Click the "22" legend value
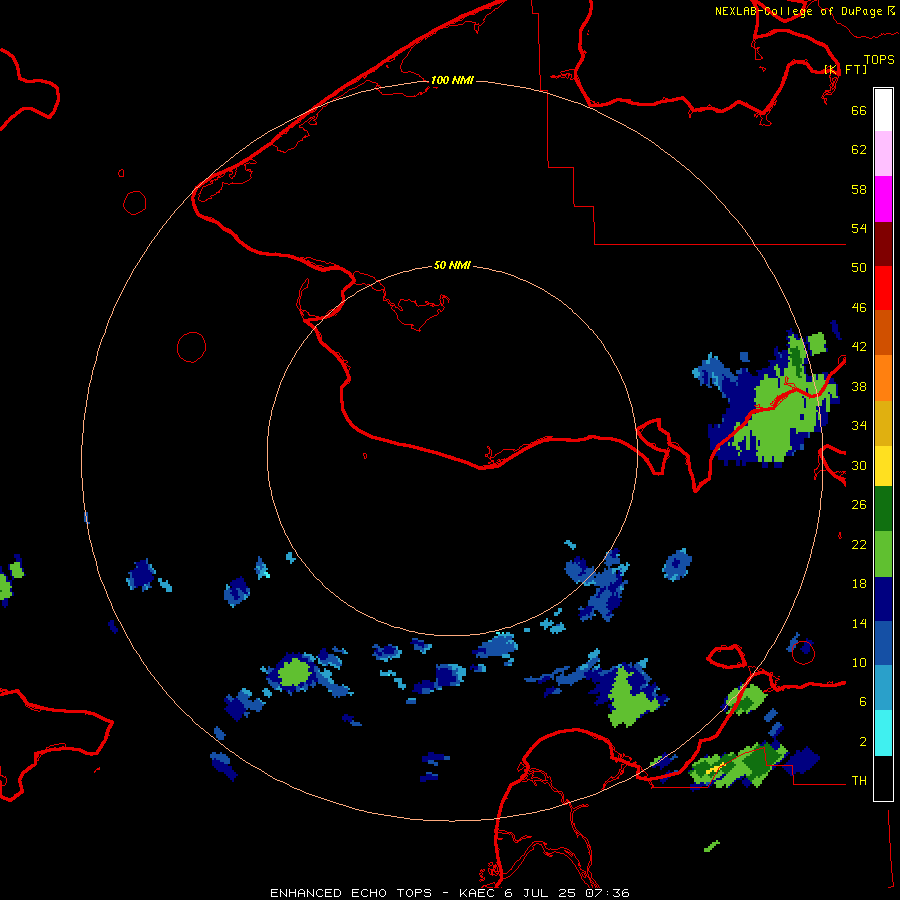 [859, 544]
